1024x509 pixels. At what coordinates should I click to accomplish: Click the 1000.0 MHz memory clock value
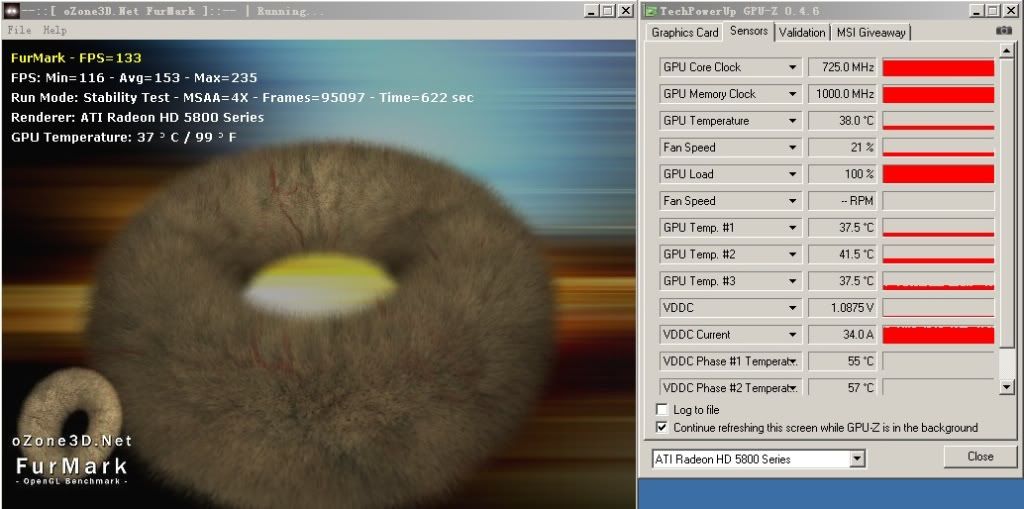tap(842, 94)
